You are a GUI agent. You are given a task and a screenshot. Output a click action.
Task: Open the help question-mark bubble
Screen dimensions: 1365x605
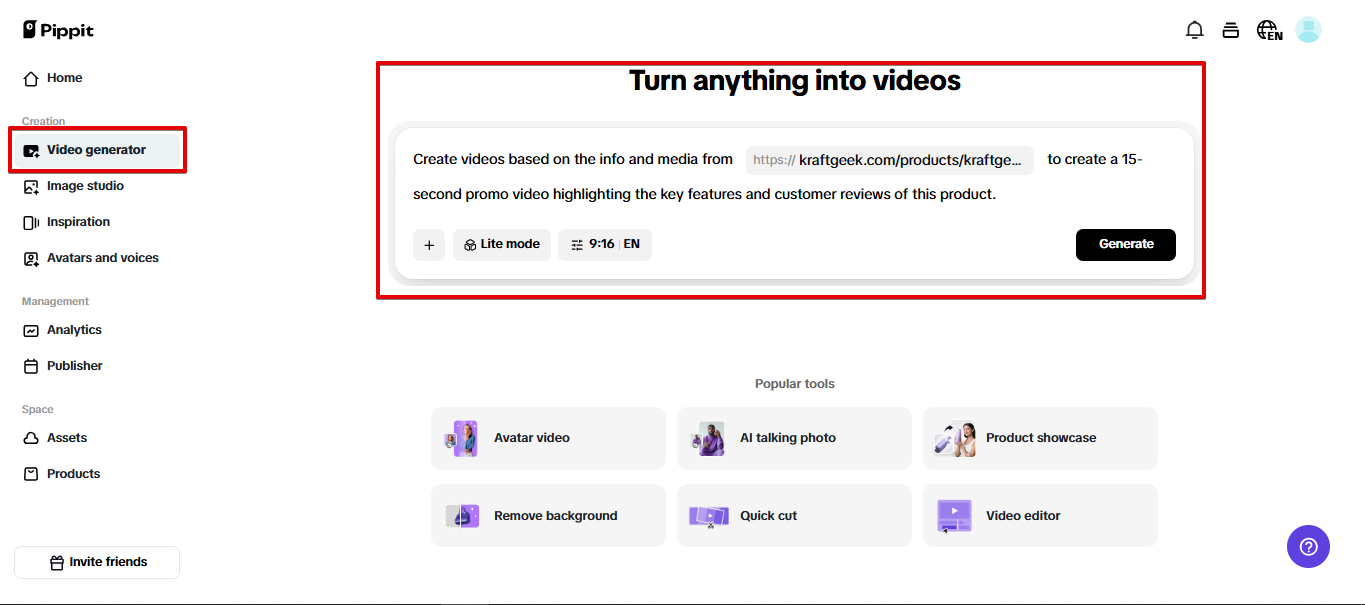[1308, 546]
